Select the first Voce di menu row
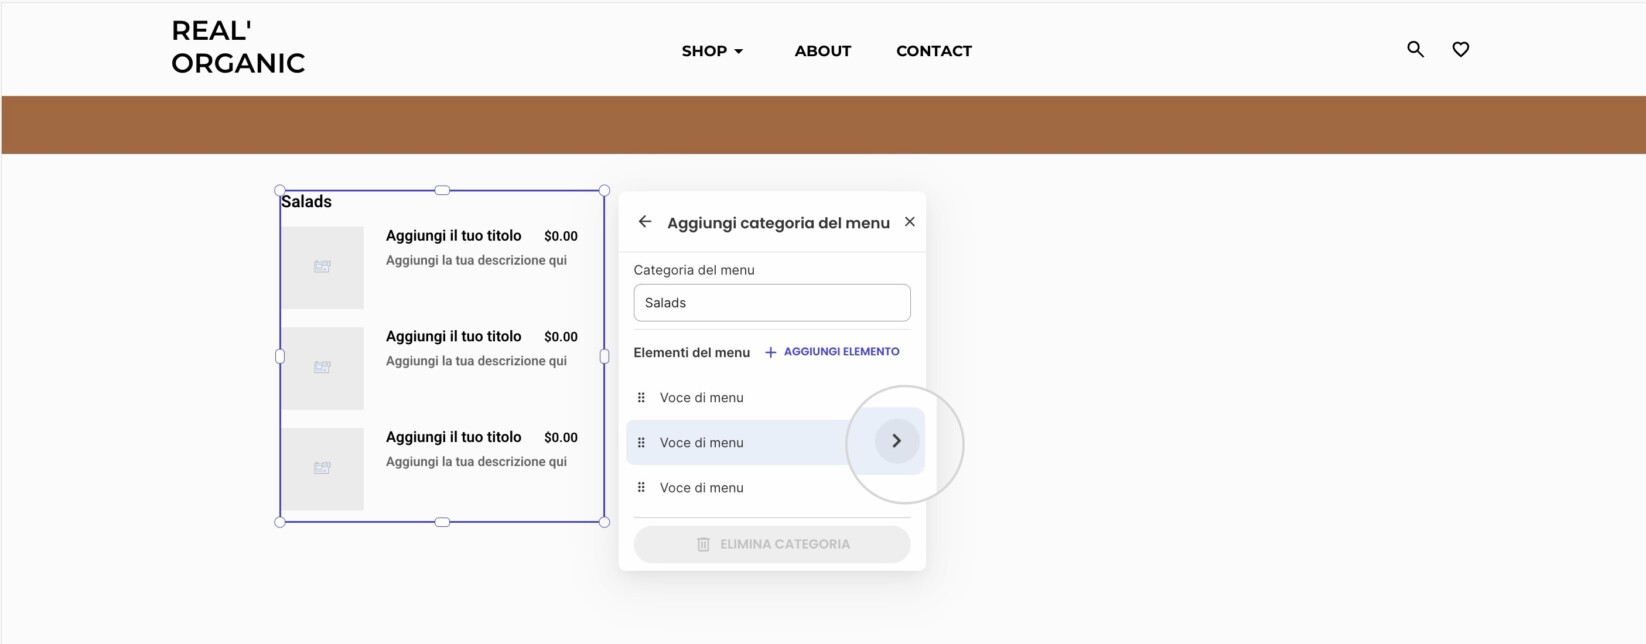This screenshot has width=1646, height=644. [x=772, y=398]
